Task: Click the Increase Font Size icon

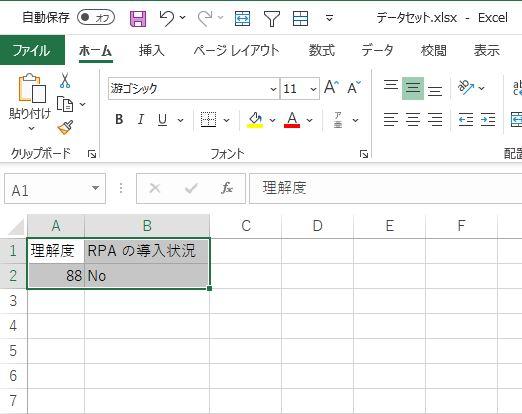Action: (x=332, y=87)
